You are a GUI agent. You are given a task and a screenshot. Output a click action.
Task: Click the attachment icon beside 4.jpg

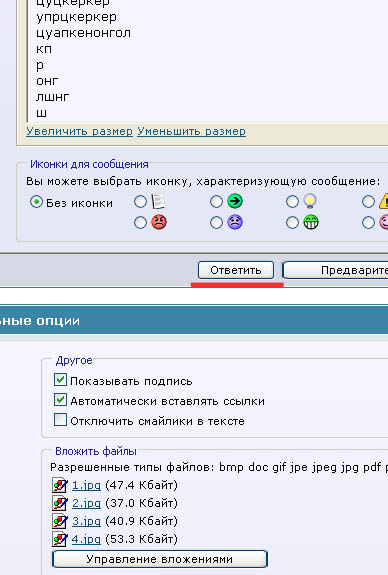(60, 539)
